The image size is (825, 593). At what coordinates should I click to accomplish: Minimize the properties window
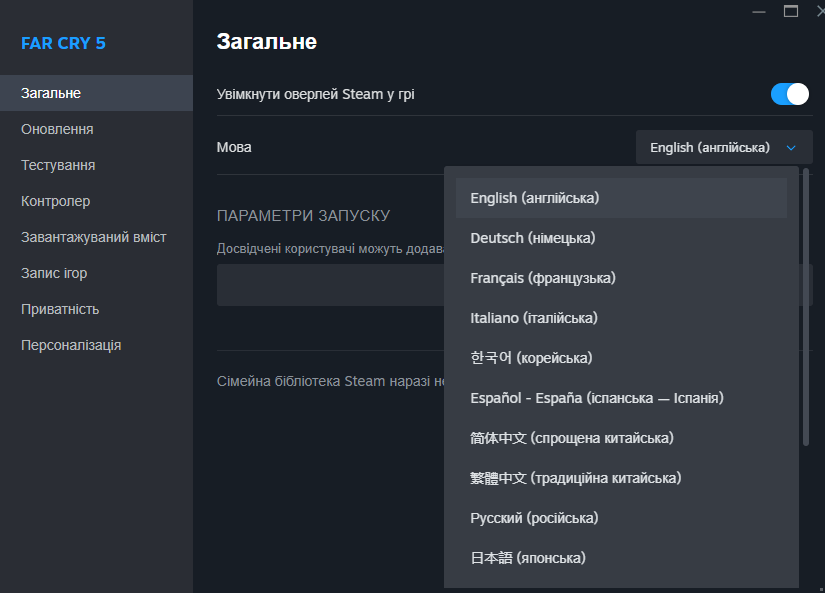(x=759, y=12)
